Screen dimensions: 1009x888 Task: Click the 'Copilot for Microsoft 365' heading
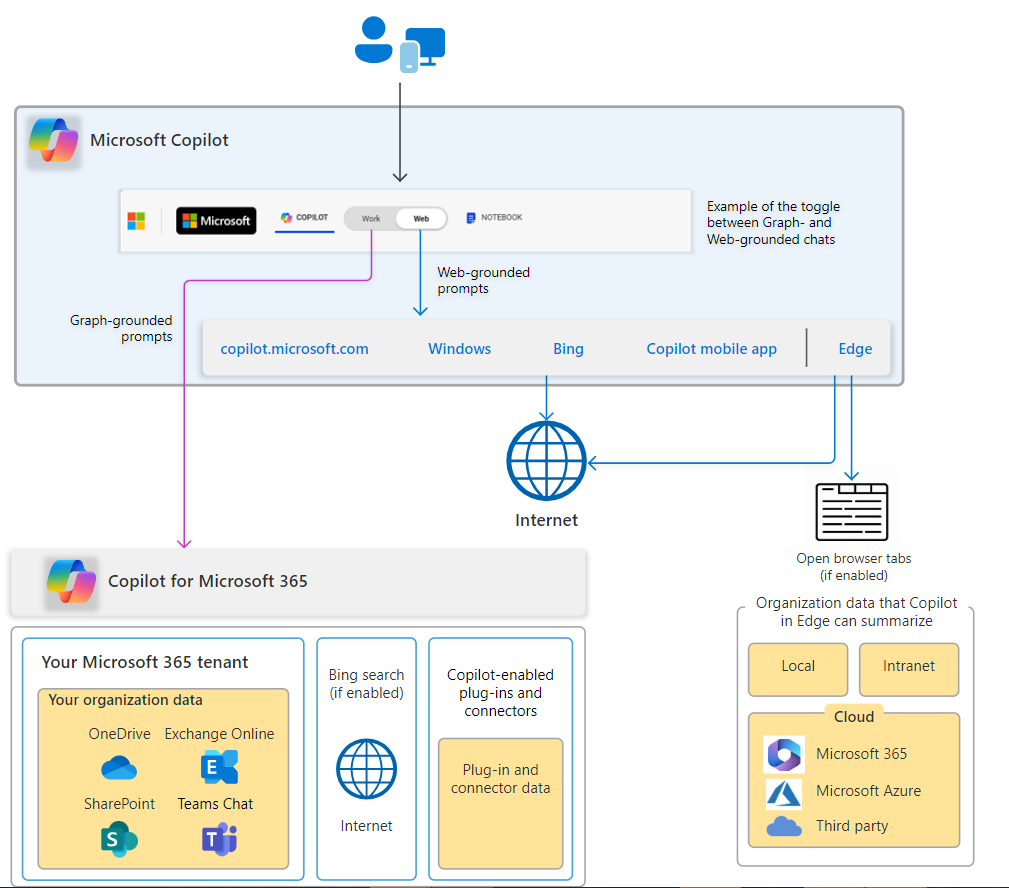click(208, 581)
